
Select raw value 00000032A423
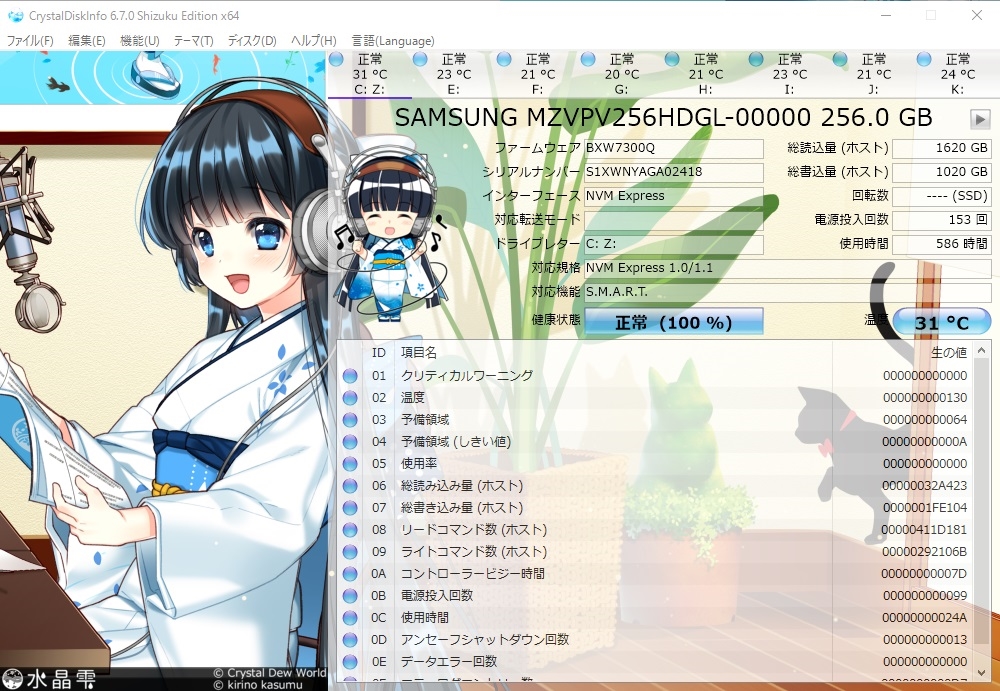pos(925,486)
